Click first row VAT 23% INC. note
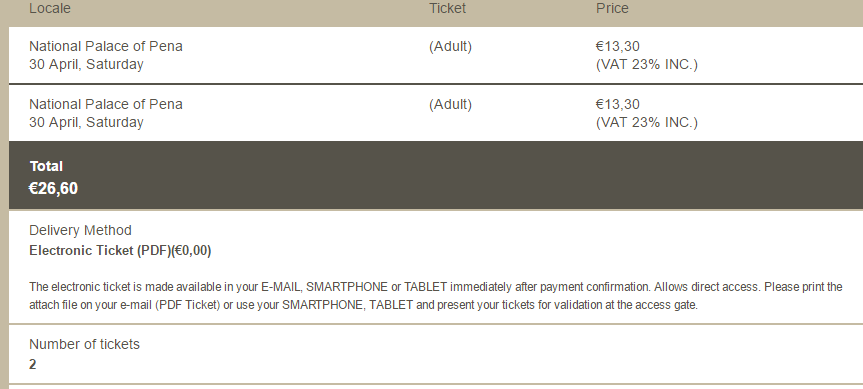The width and height of the screenshot is (863, 389). point(647,65)
